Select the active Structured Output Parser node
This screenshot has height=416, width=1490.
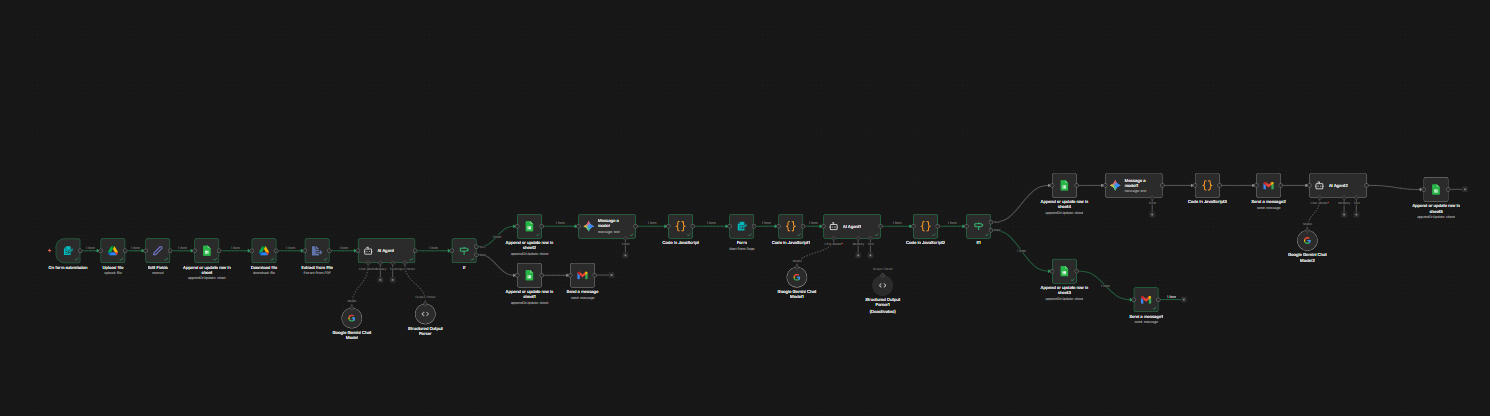[x=425, y=314]
